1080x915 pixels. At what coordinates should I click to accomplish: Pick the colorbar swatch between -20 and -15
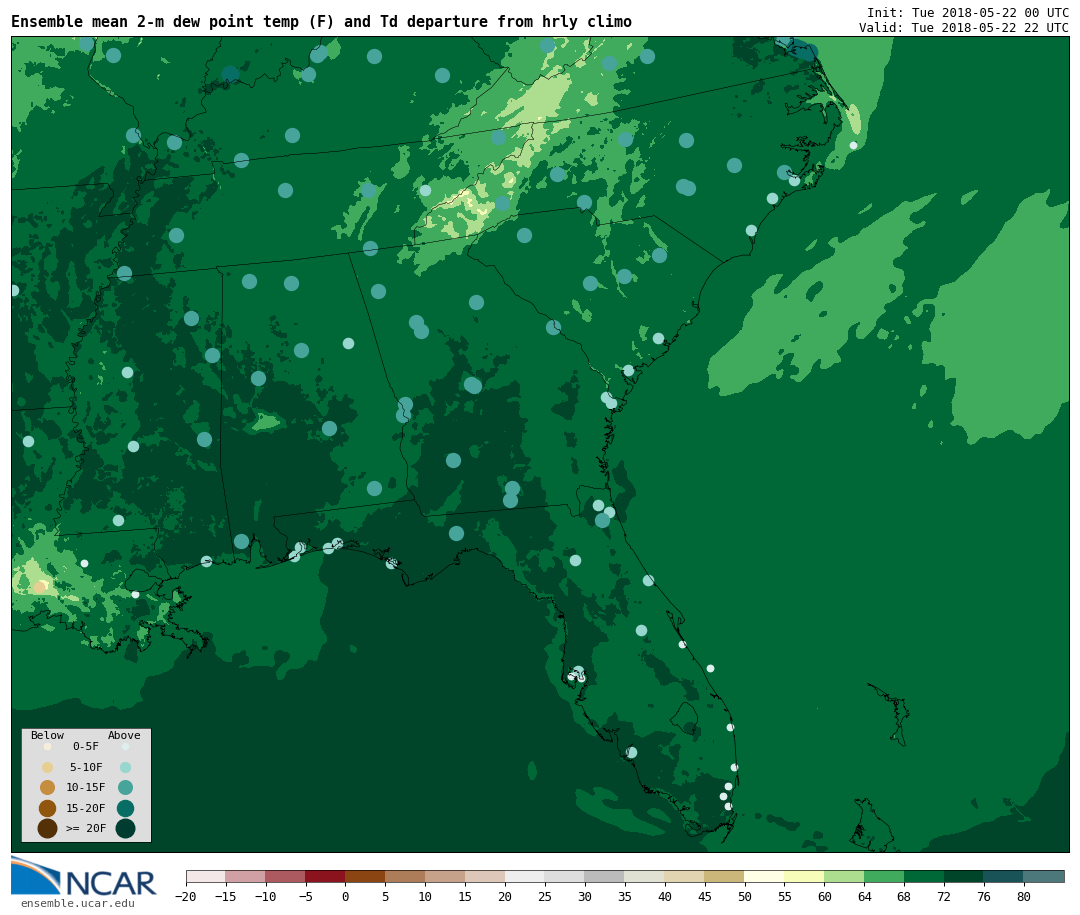pos(206,876)
